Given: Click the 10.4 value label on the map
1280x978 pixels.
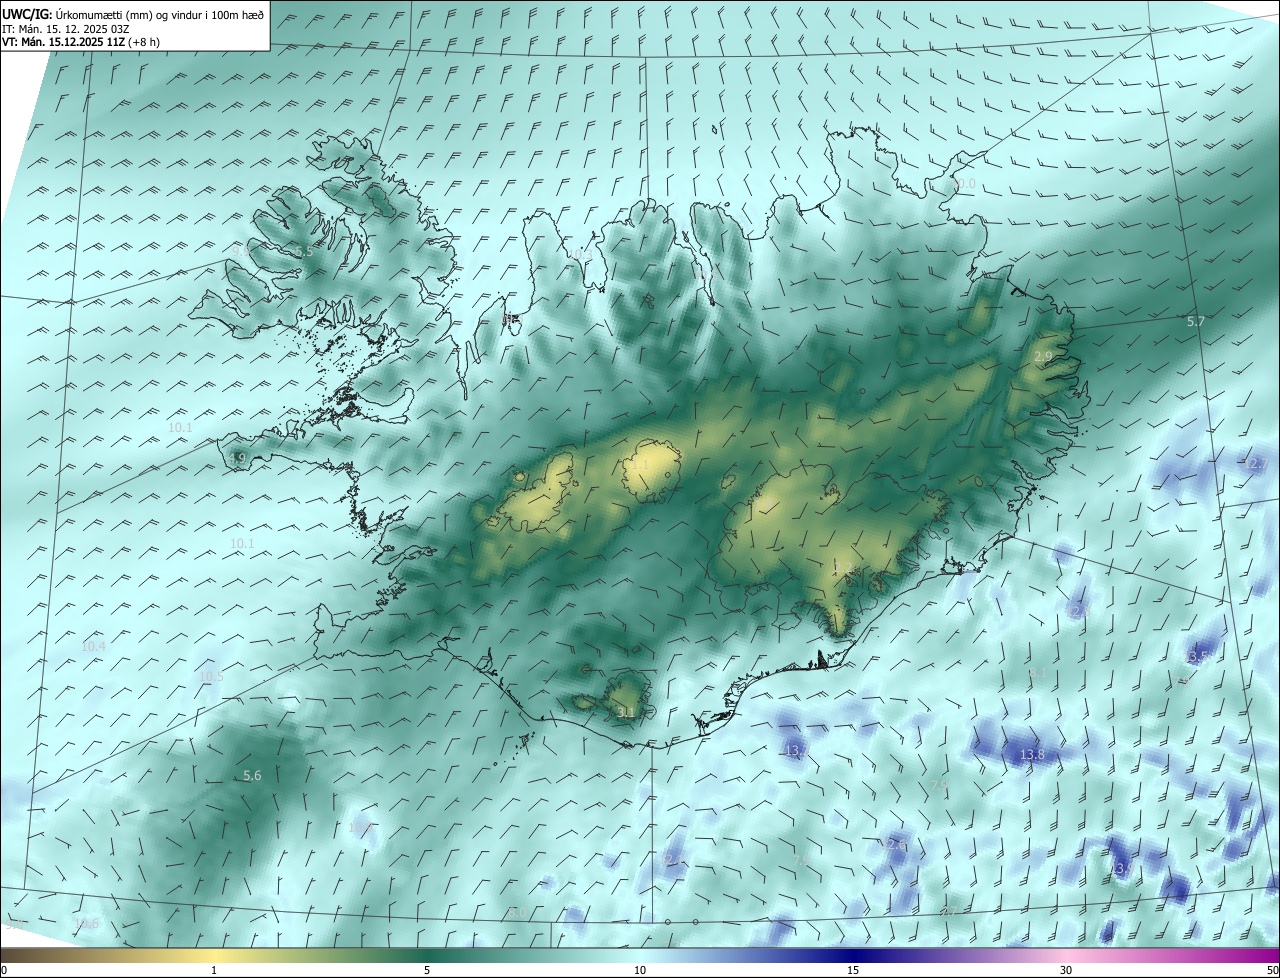Looking at the screenshot, I should point(93,647).
